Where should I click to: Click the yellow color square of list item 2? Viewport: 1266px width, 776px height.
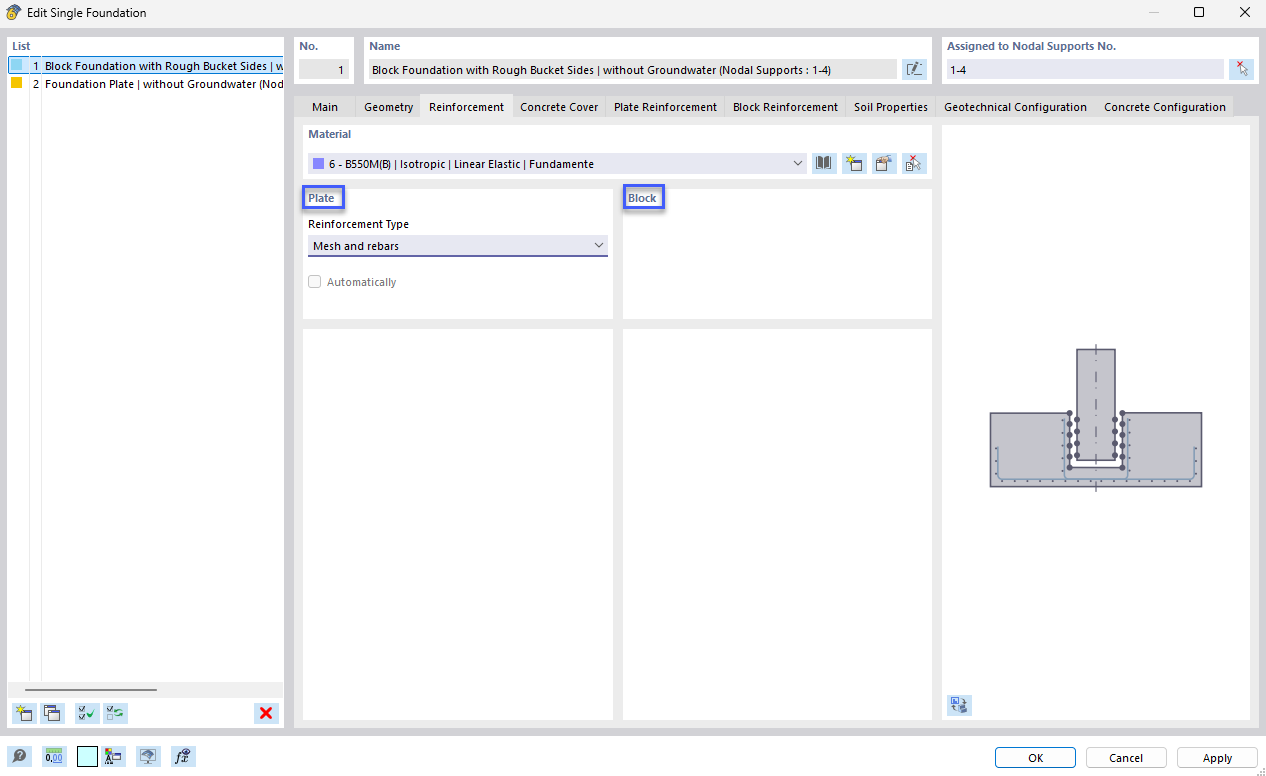click(16, 83)
